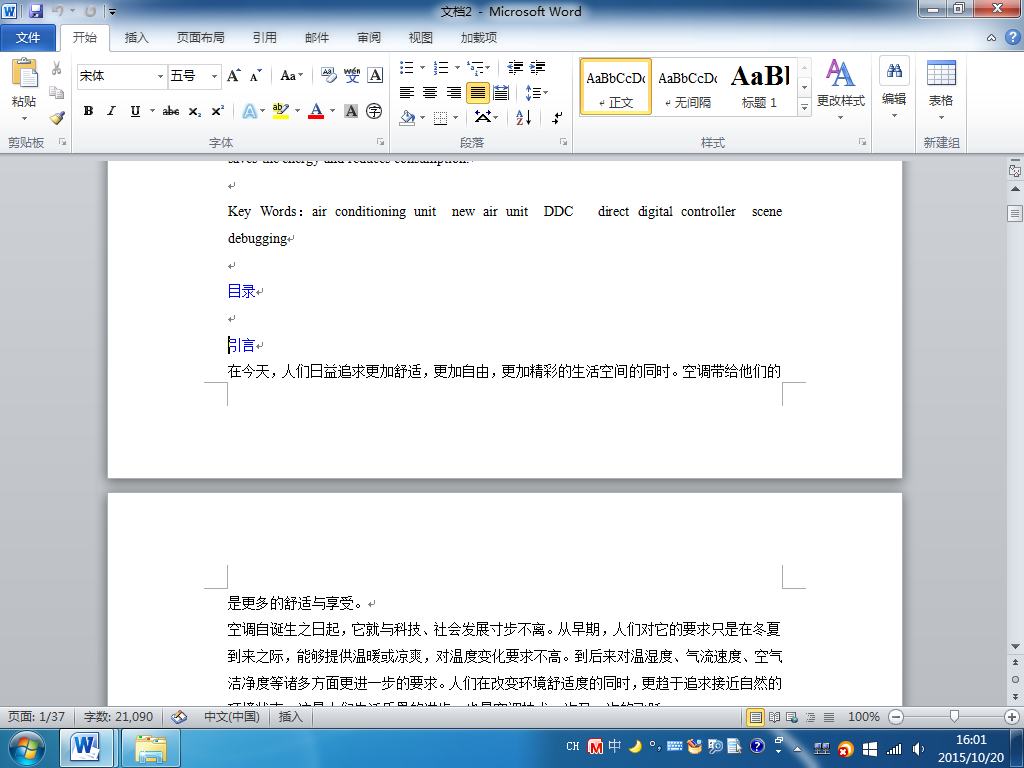Apply strikethrough with the abc icon
Image resolution: width=1024 pixels, height=768 pixels.
170,112
